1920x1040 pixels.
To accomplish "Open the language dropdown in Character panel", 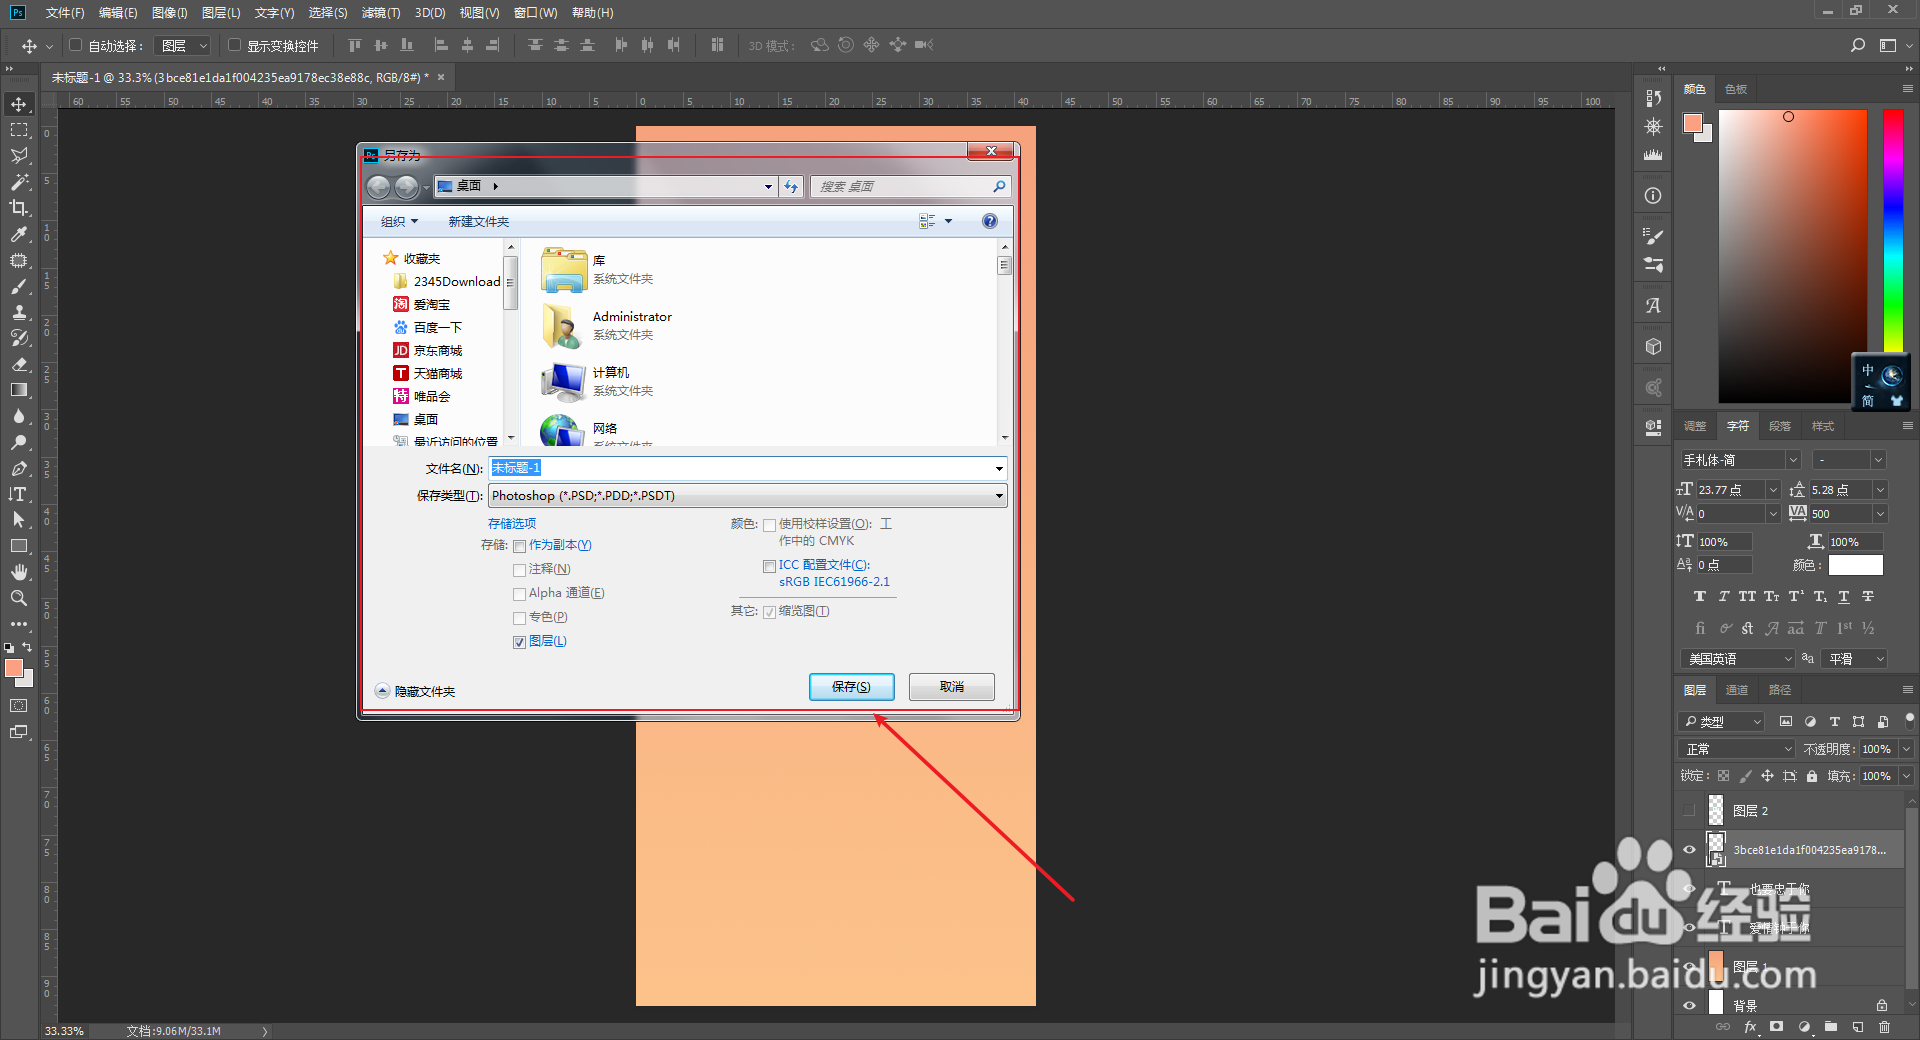I will [1738, 658].
